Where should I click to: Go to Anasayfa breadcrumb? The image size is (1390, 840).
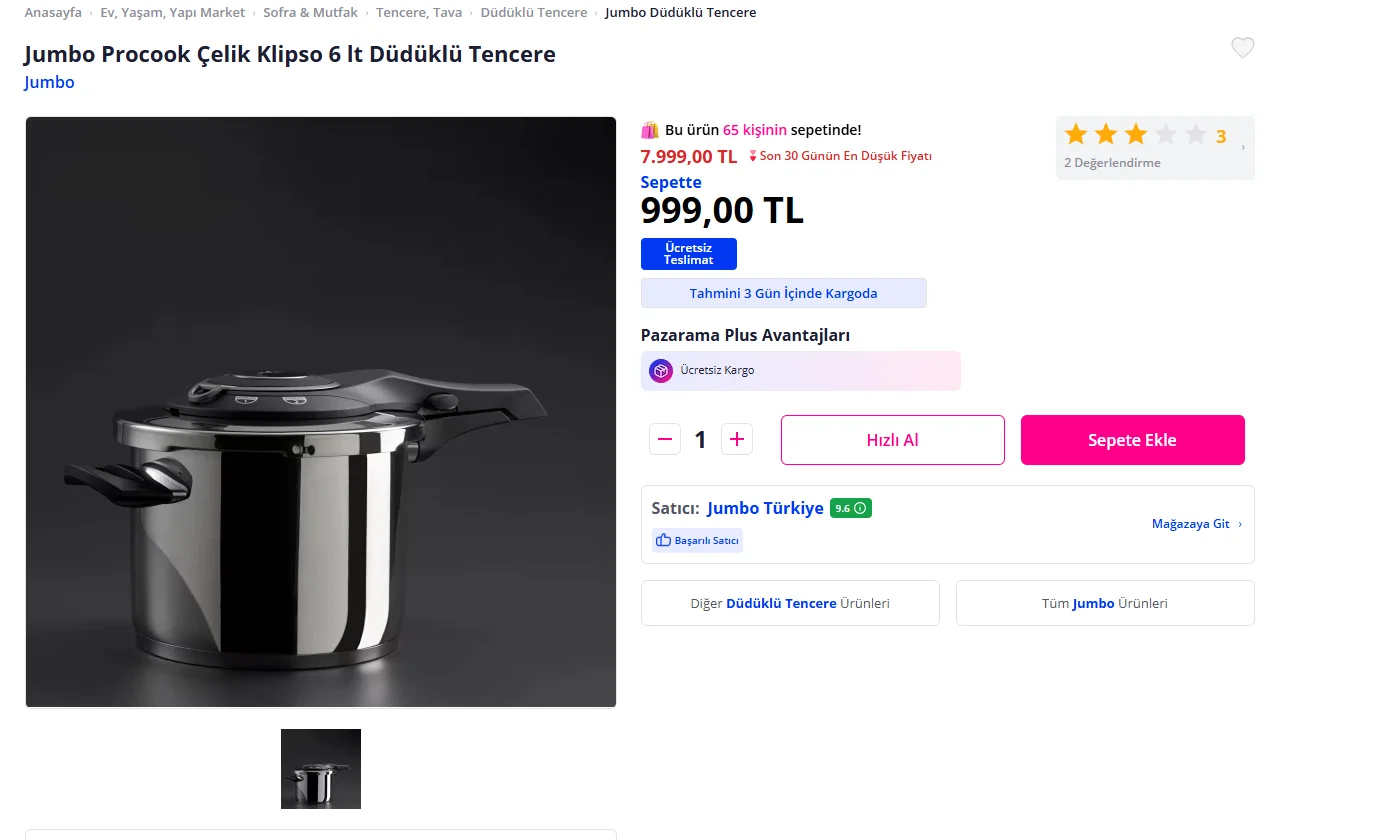[x=53, y=13]
